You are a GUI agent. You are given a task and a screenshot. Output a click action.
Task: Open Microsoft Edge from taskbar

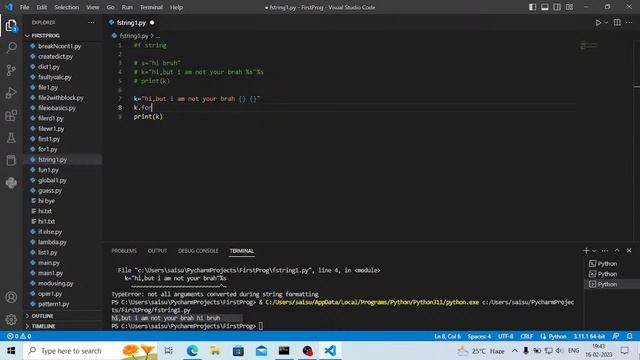(192, 351)
